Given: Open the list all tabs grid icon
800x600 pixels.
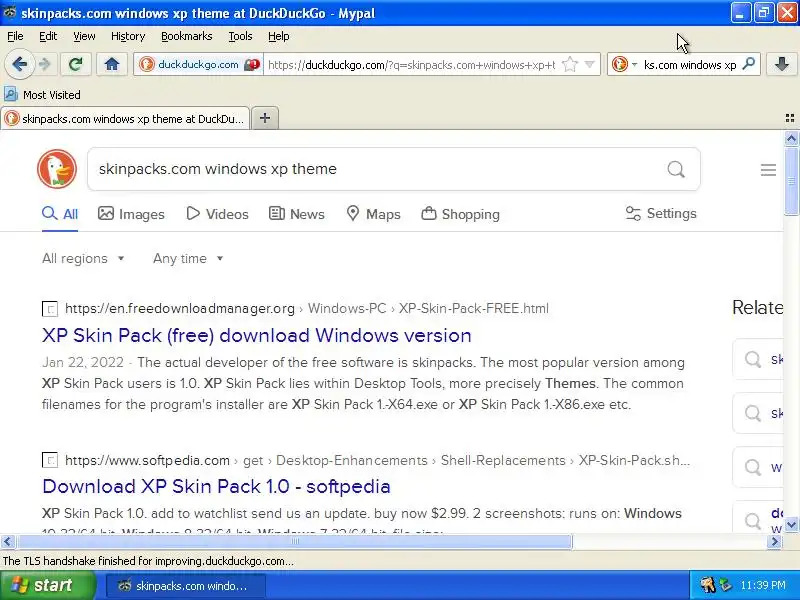Looking at the screenshot, I should (790, 118).
